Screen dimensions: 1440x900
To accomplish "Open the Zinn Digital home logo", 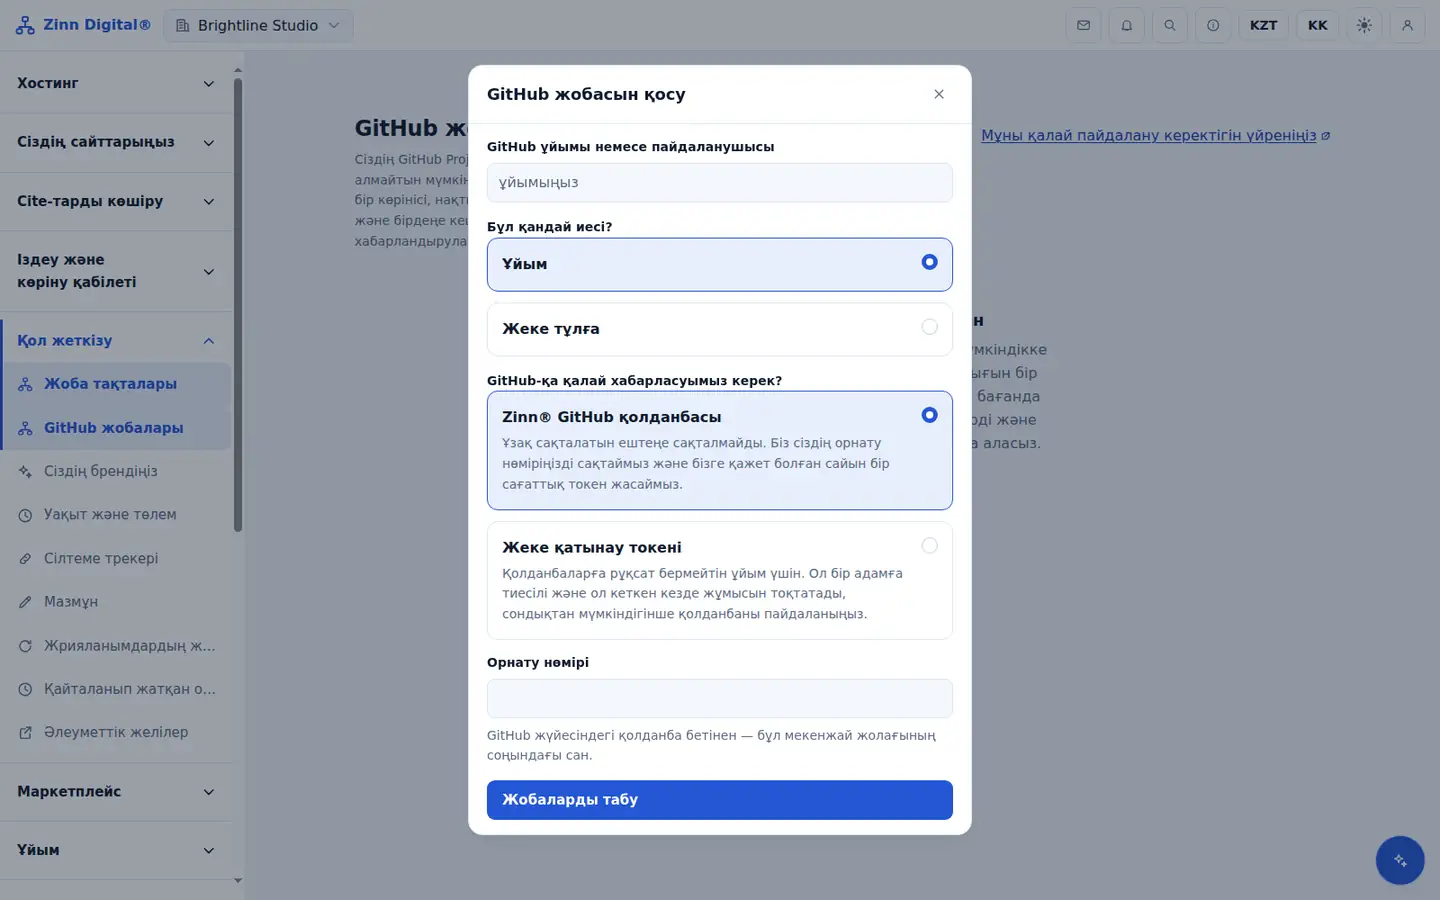I will coord(83,25).
